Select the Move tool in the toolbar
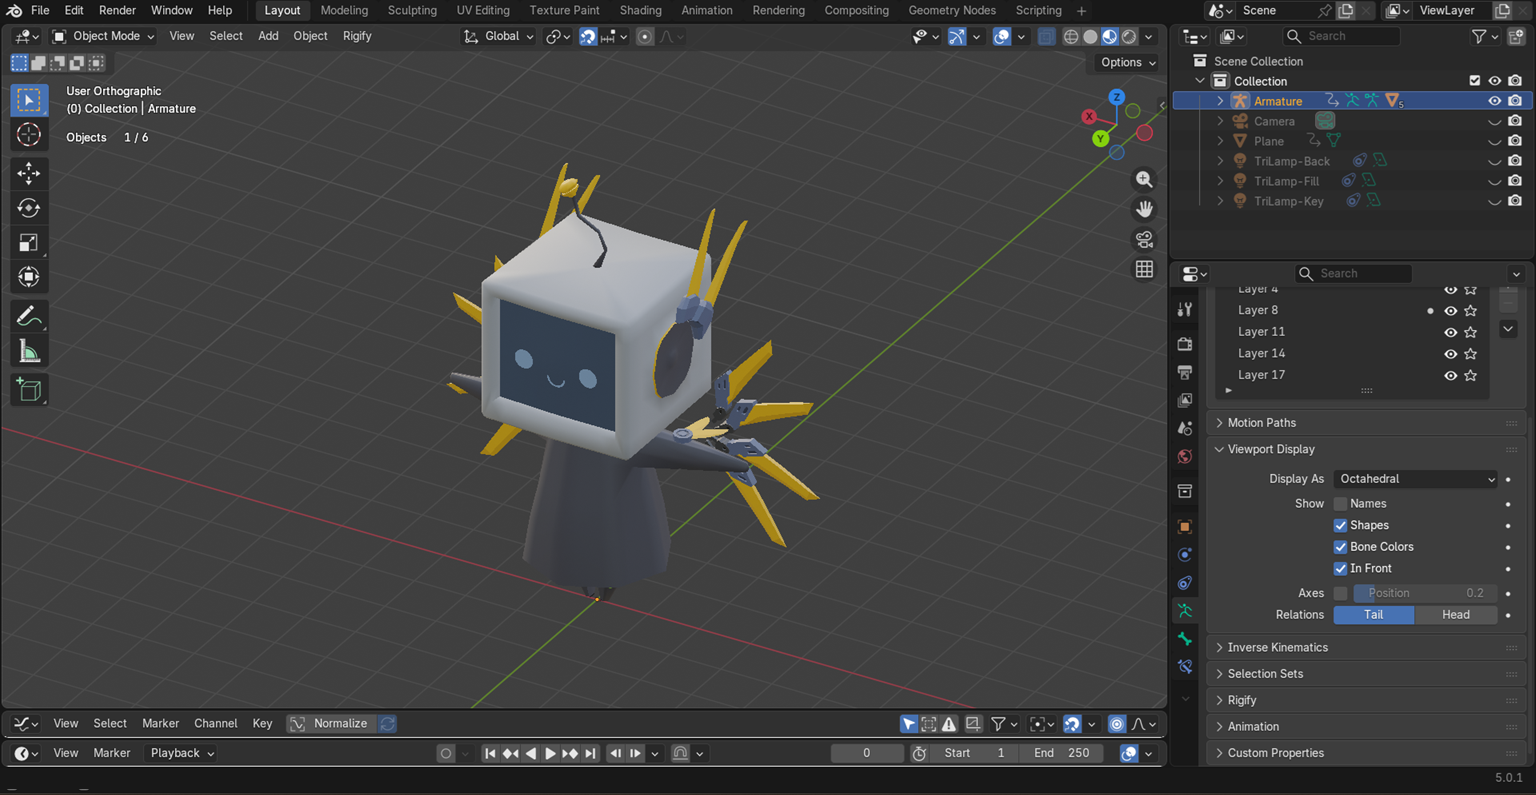Viewport: 1536px width, 795px height. pos(28,173)
